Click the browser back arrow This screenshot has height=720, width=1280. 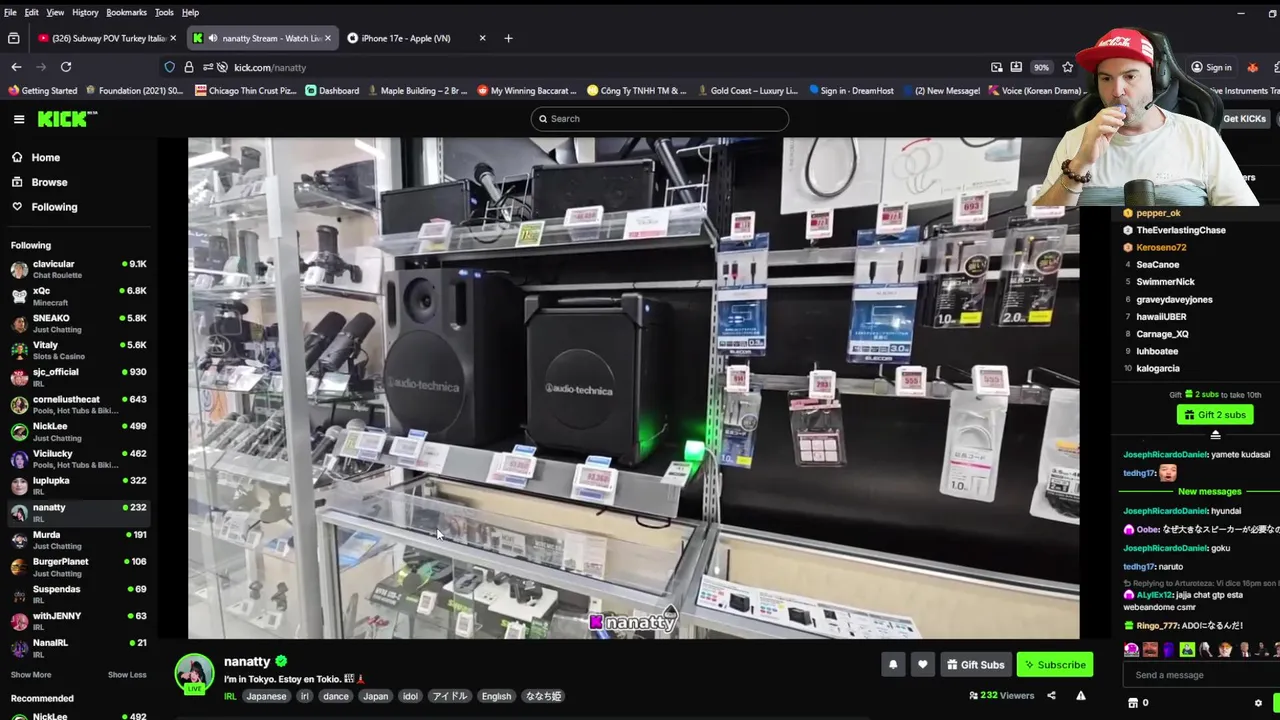coord(16,67)
